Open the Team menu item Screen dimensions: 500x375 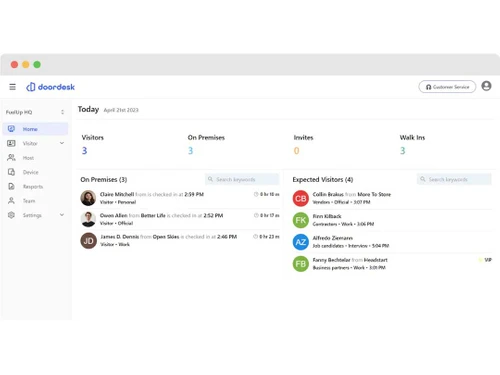(x=29, y=201)
